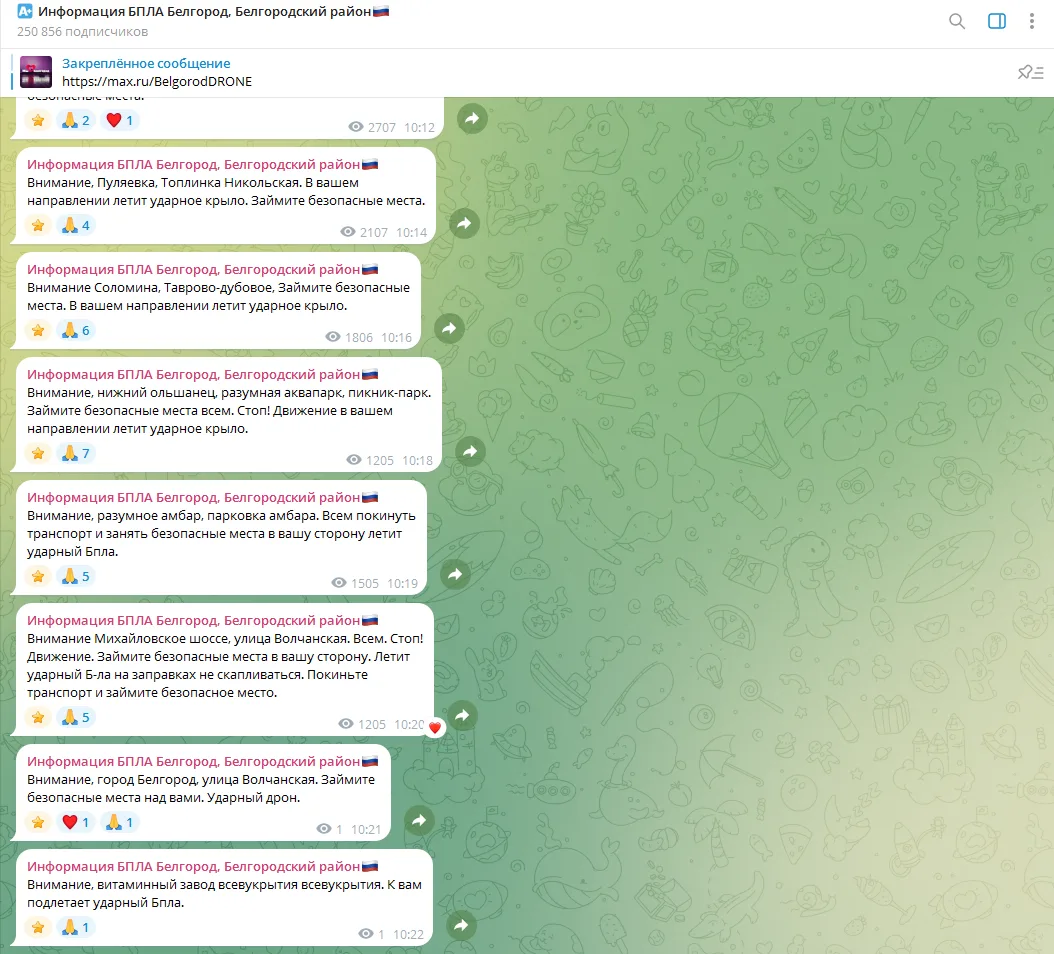Toggle praying hands reaction with count 4
Image resolution: width=1054 pixels, height=954 pixels.
[x=76, y=225]
